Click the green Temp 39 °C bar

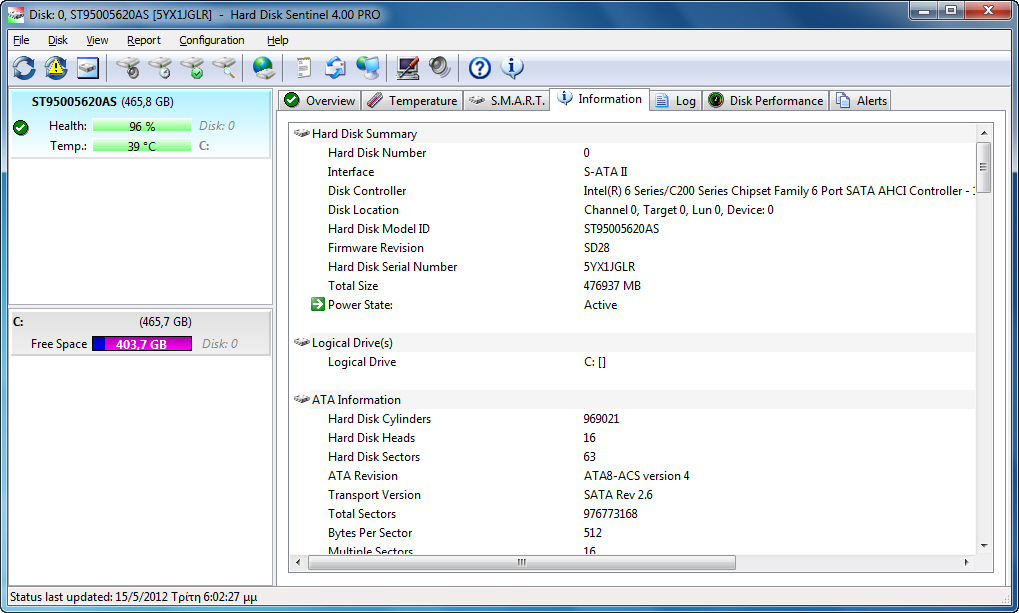(142, 146)
